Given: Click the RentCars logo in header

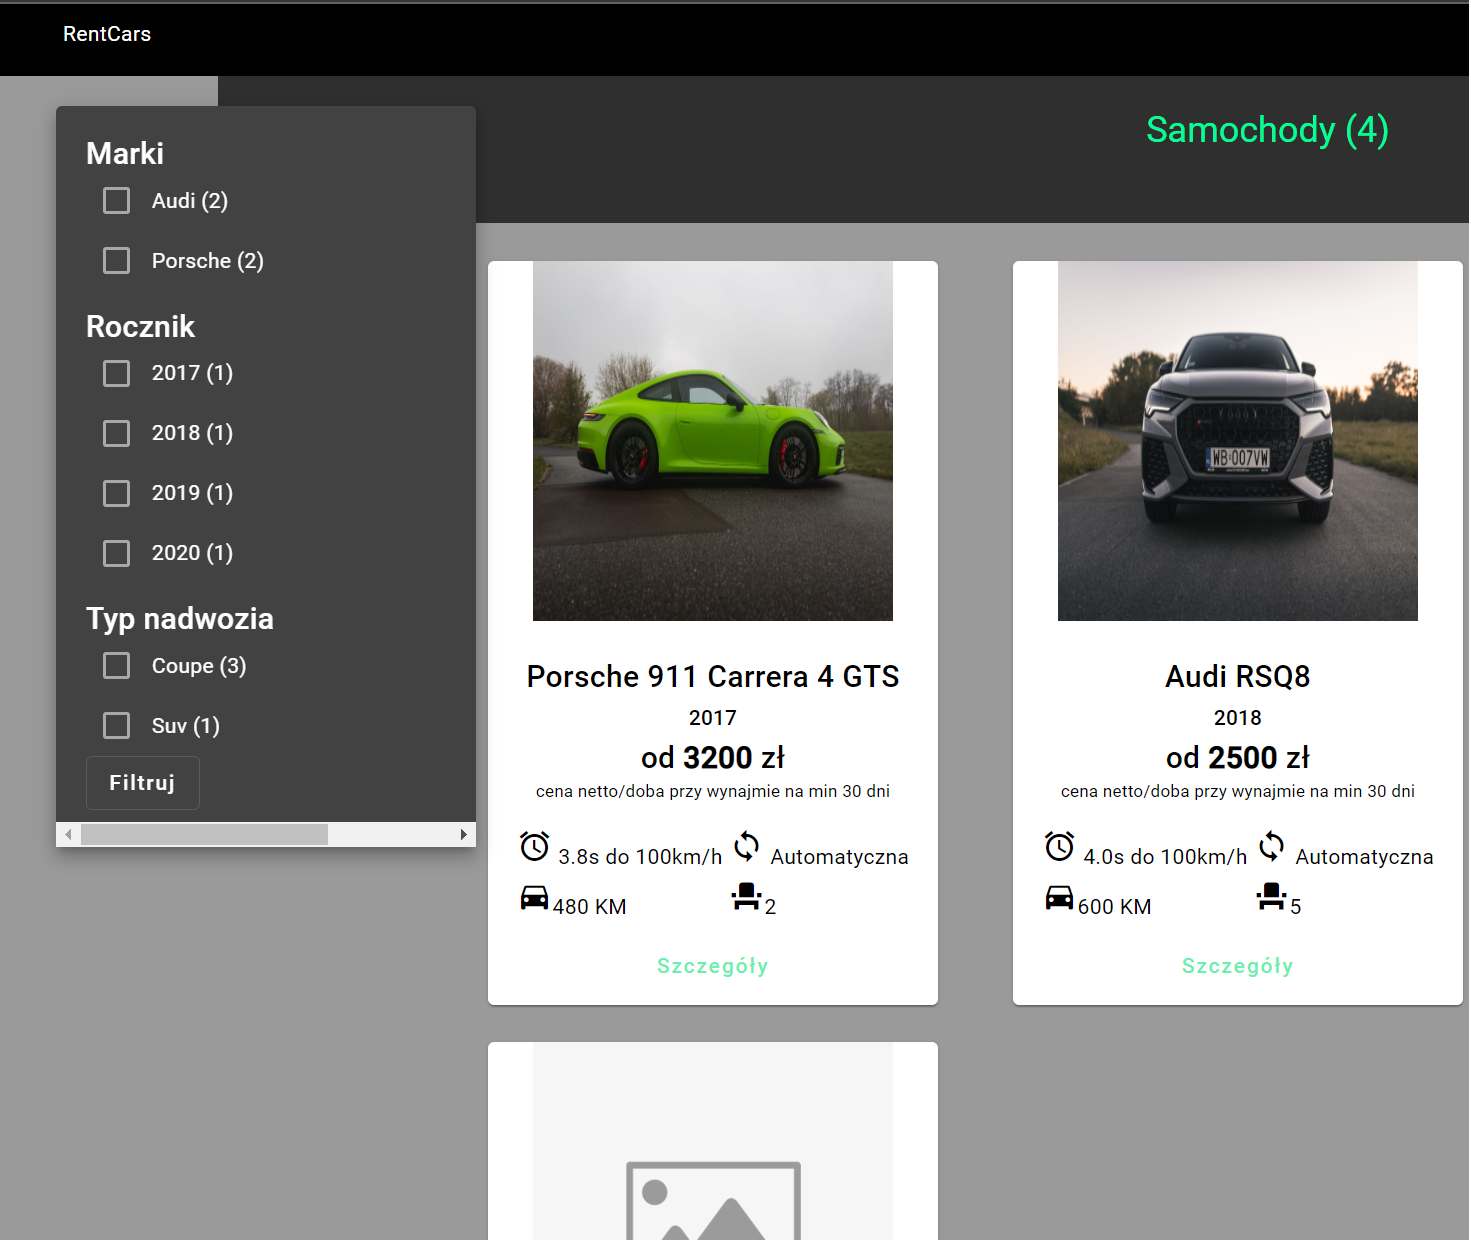Looking at the screenshot, I should pyautogui.click(x=107, y=34).
